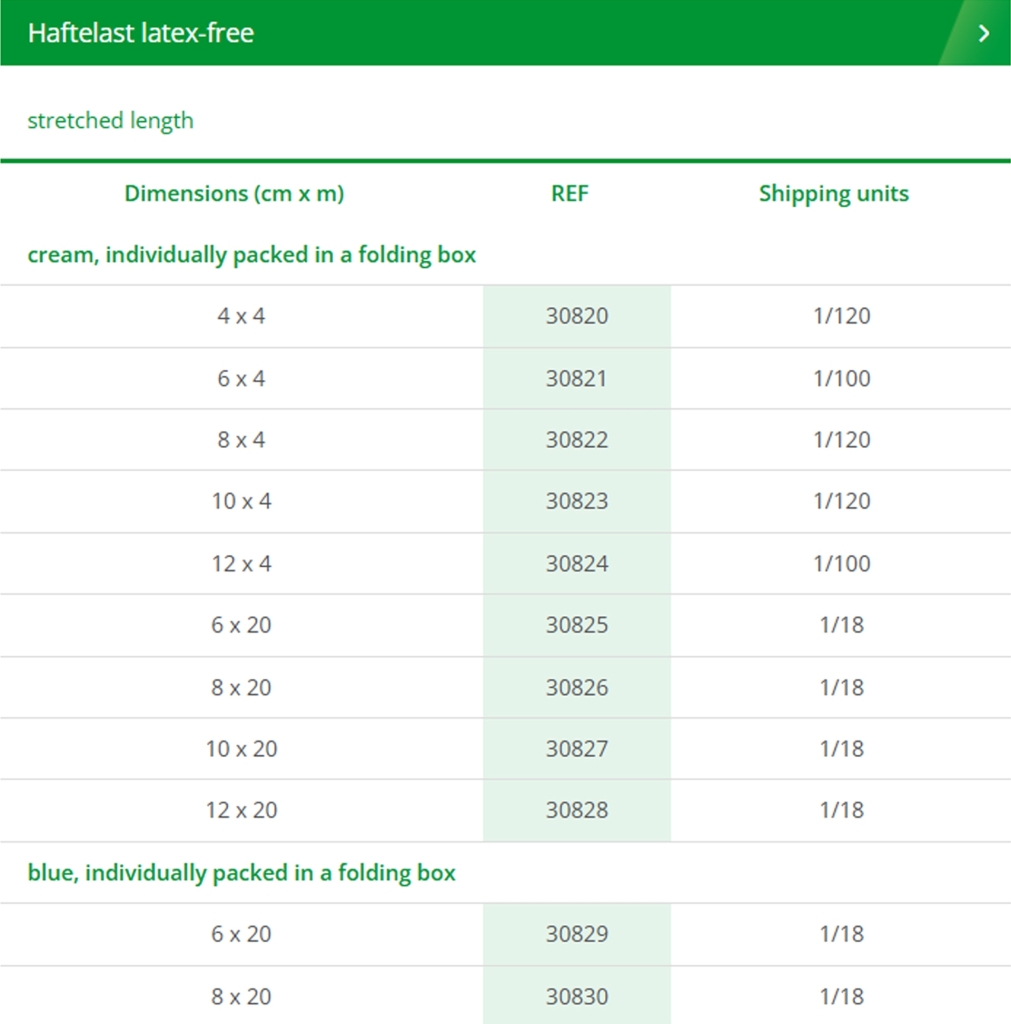Click REF number 30822
This screenshot has height=1024, width=1011.
point(577,440)
